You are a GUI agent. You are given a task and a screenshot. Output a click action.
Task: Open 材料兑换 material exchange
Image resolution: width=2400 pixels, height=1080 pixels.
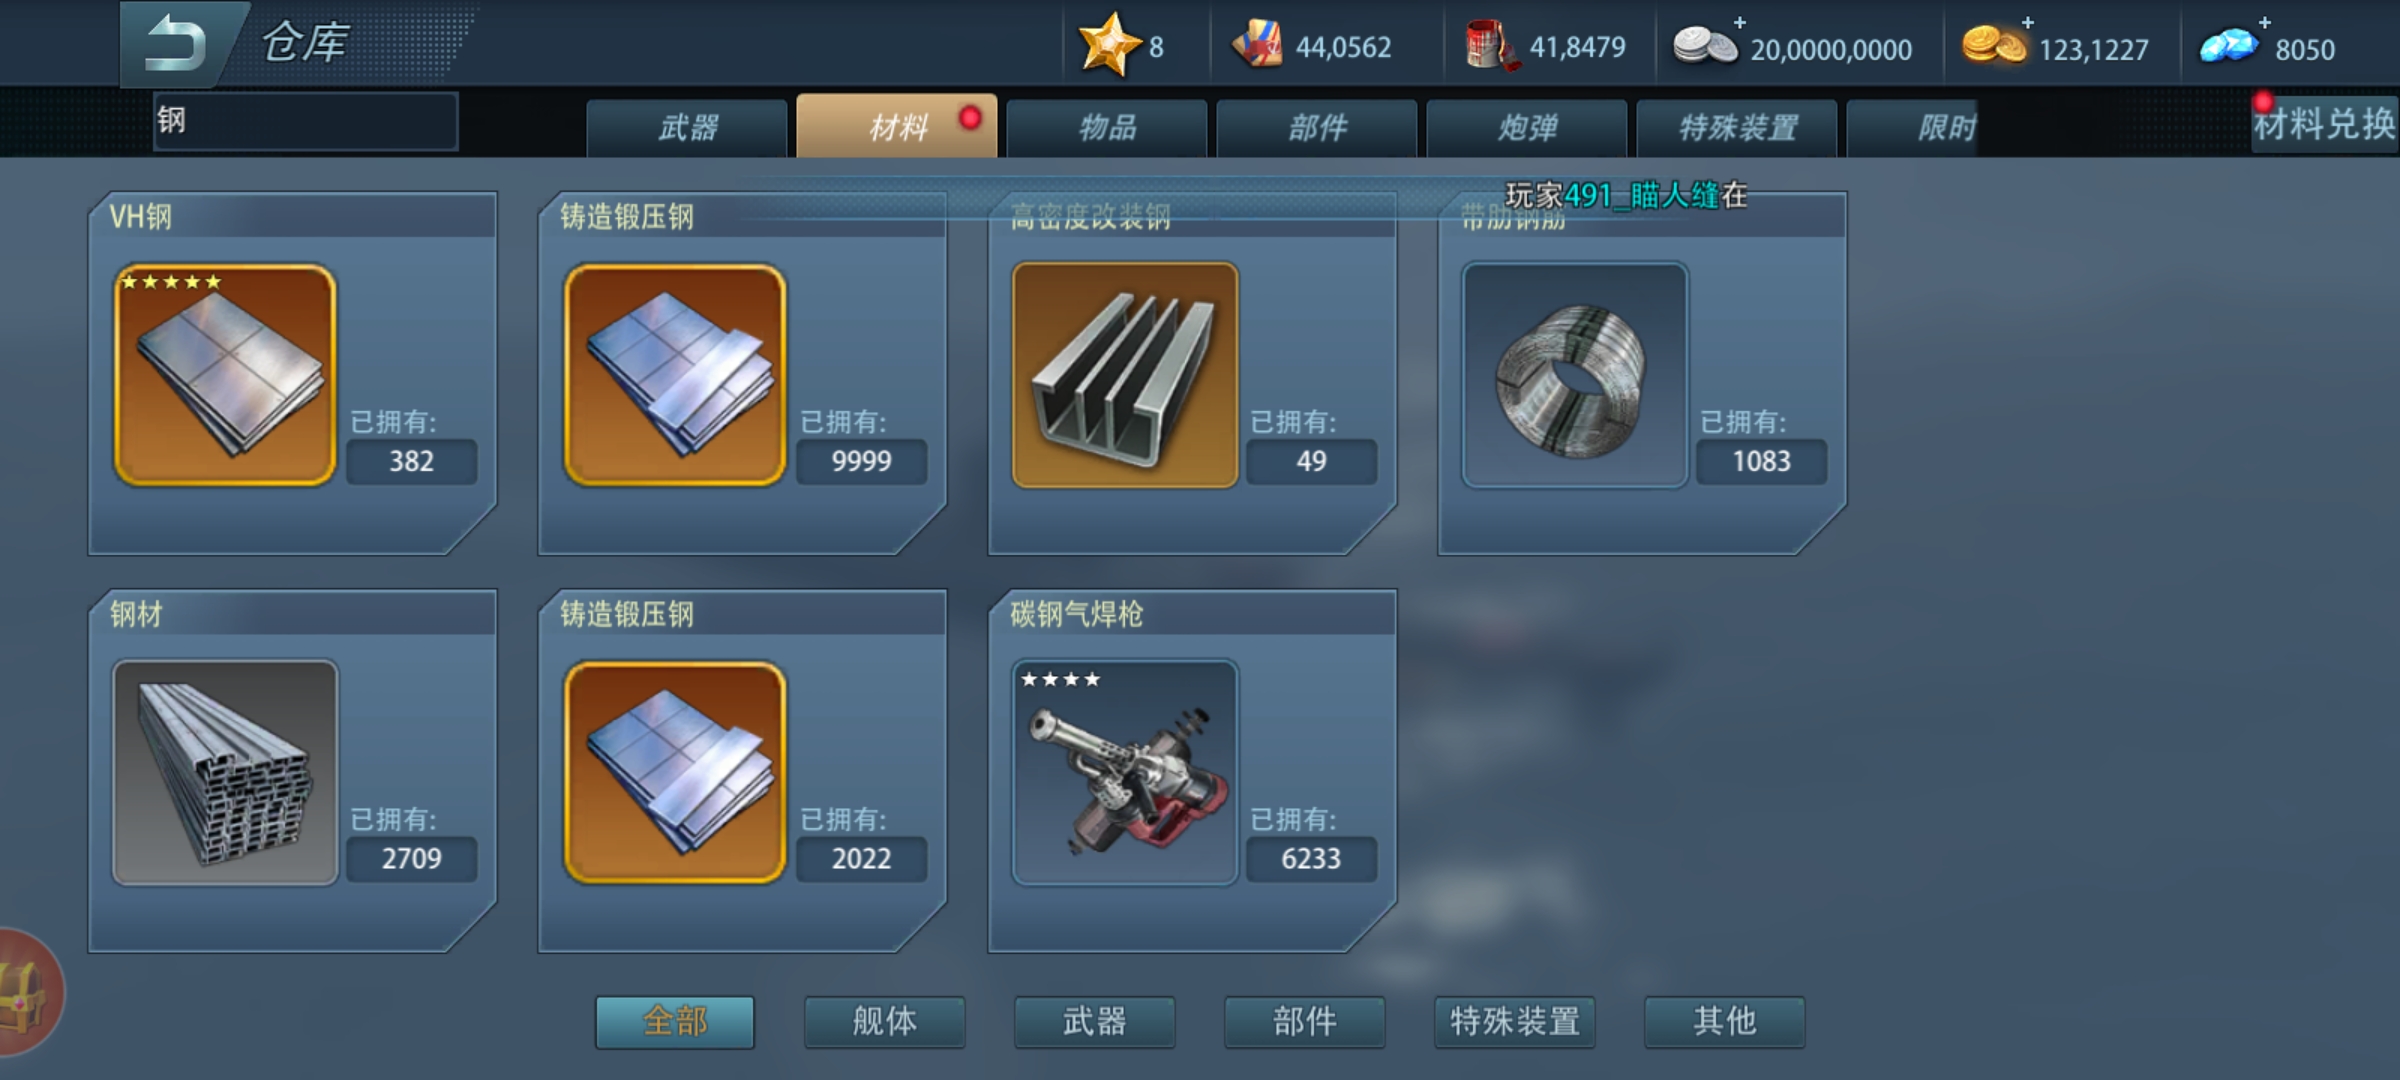click(2324, 125)
